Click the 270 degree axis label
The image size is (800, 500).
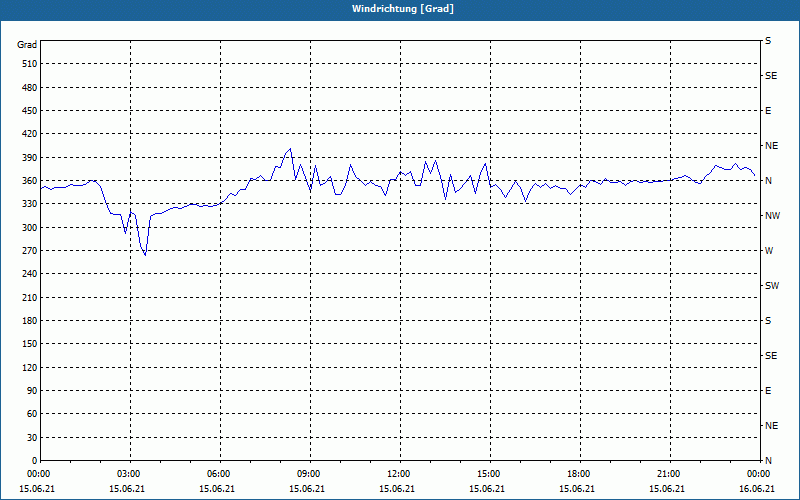click(x=29, y=251)
